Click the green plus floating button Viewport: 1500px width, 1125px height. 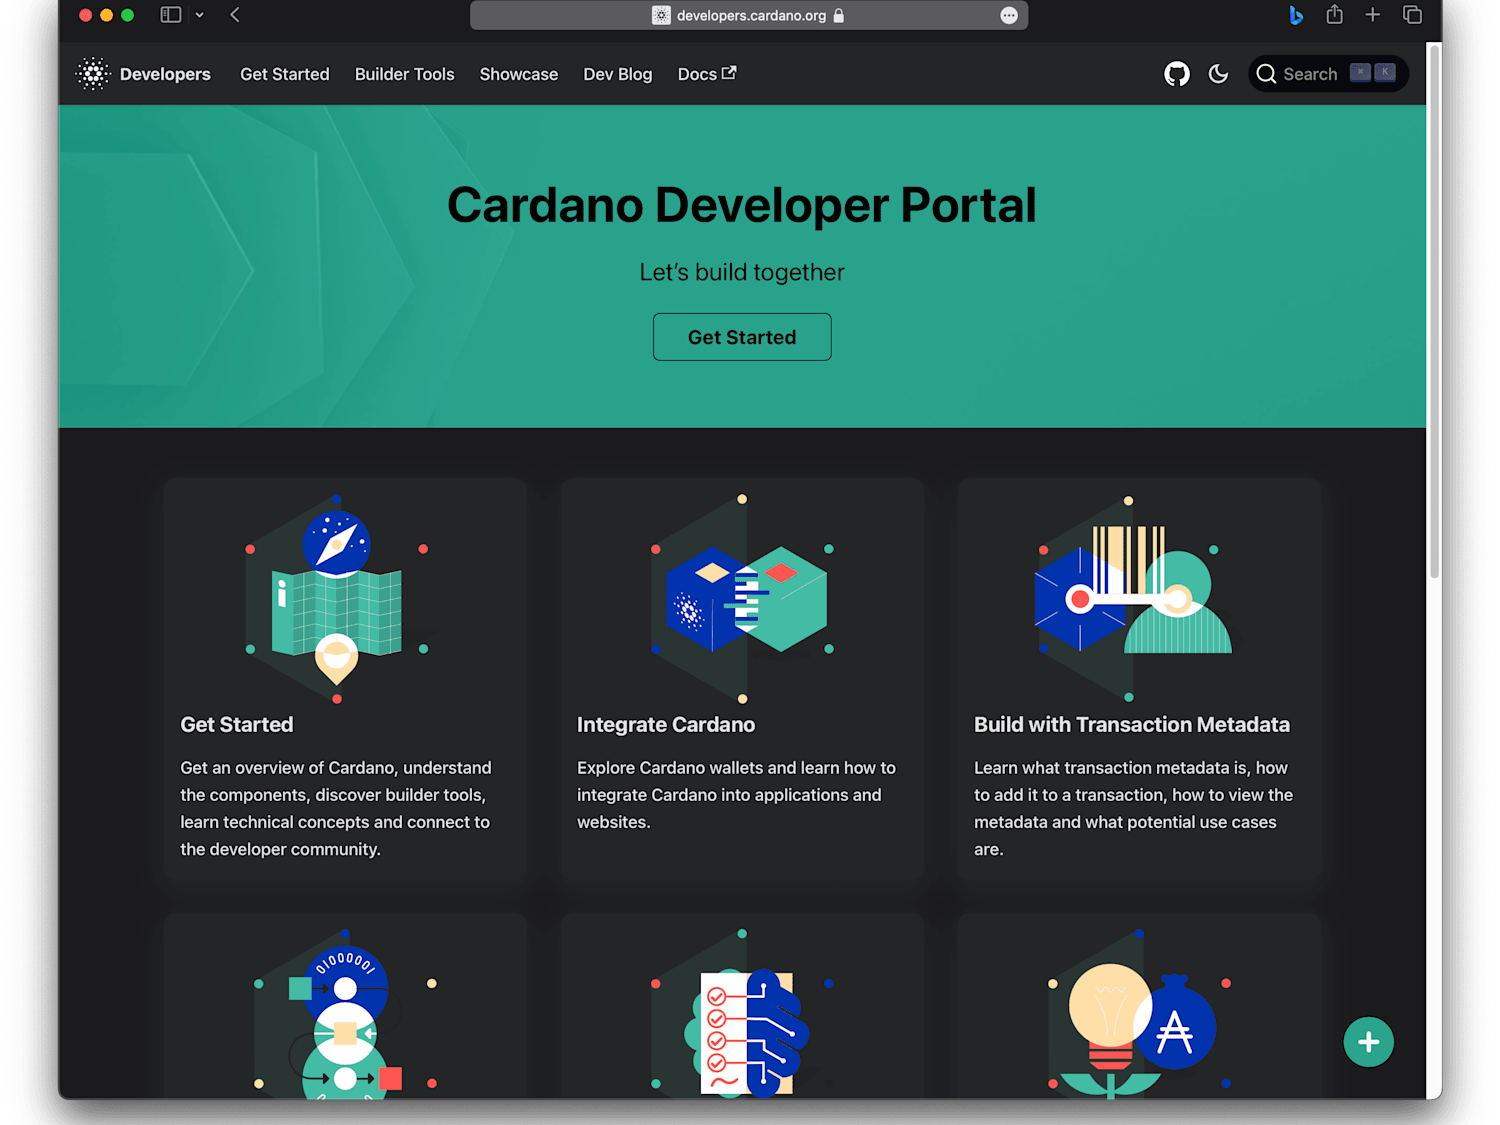pyautogui.click(x=1368, y=1042)
